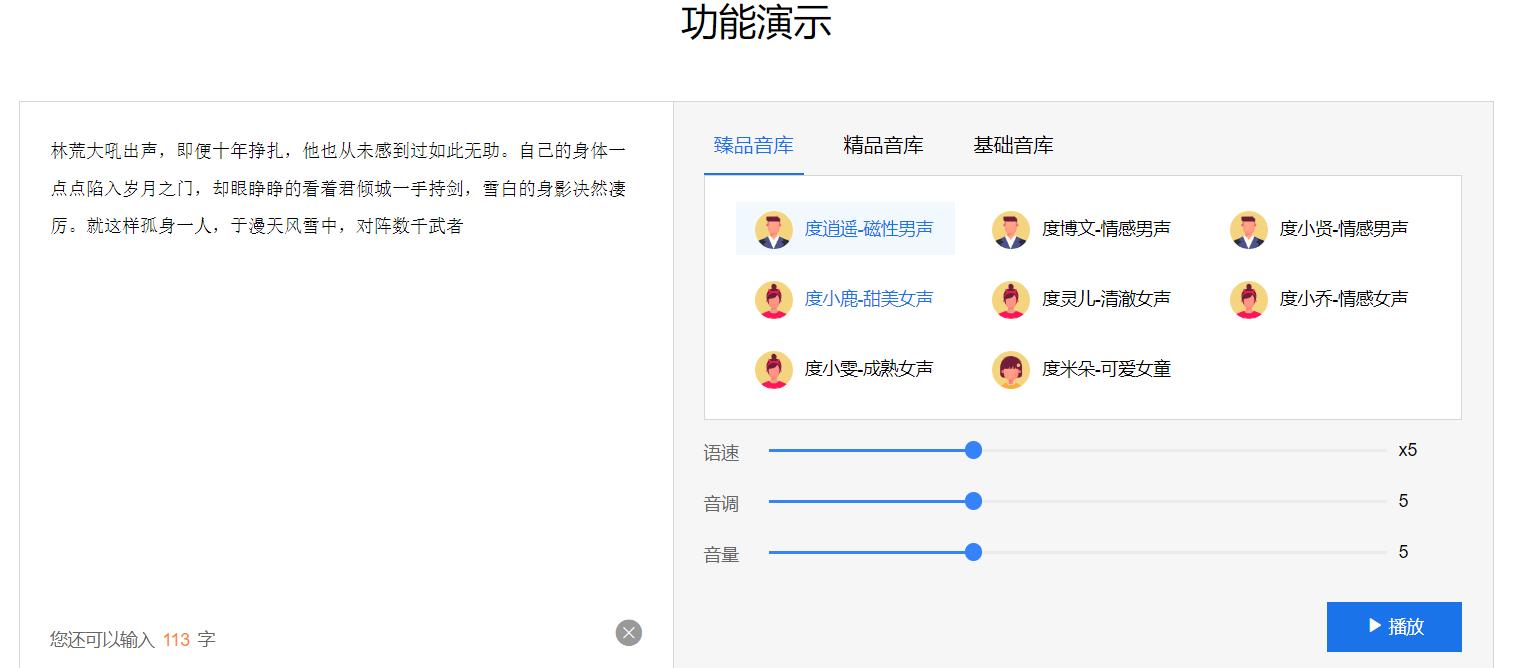Switch to the 精品音库 tab

pos(883,145)
